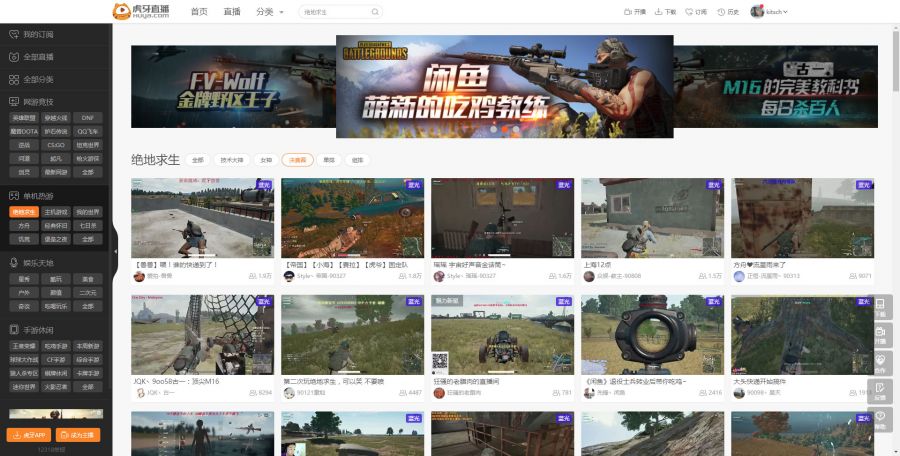Viewport: 900px width, 456px height.
Task: Open the 开播 start-streaming icon
Action: tap(630, 12)
